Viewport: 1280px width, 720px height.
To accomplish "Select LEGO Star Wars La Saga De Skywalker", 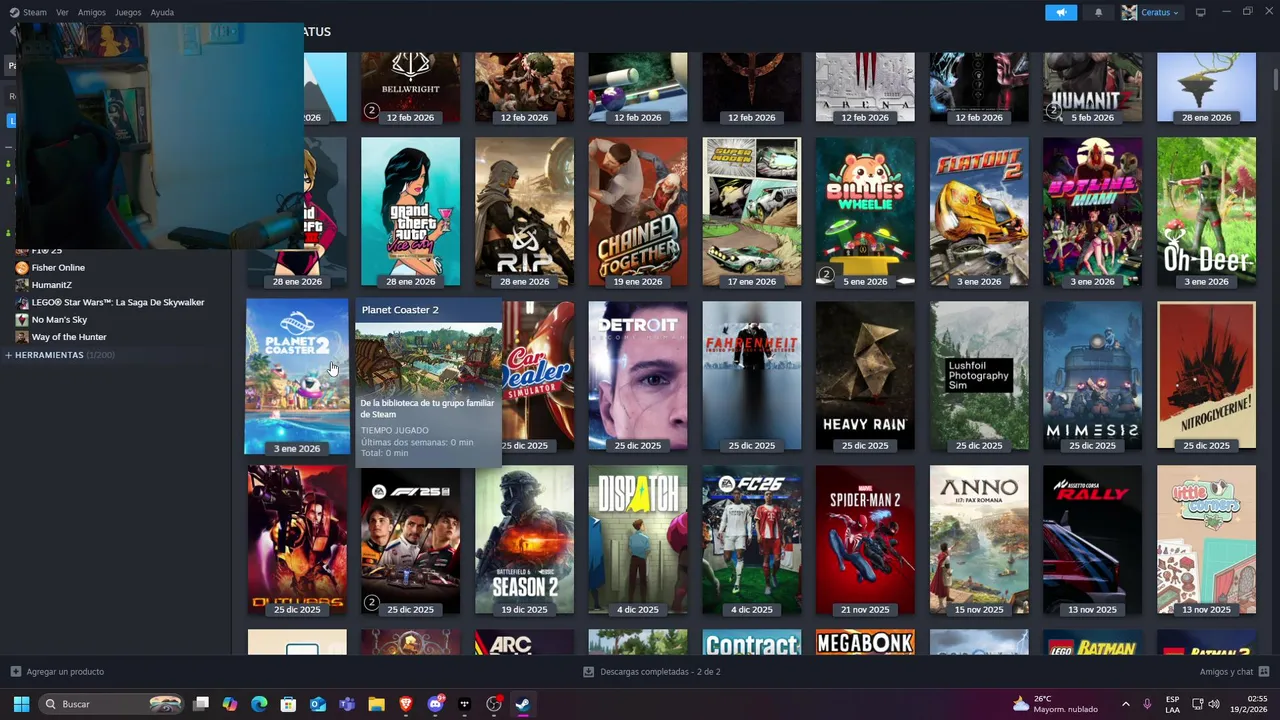I will [118, 302].
